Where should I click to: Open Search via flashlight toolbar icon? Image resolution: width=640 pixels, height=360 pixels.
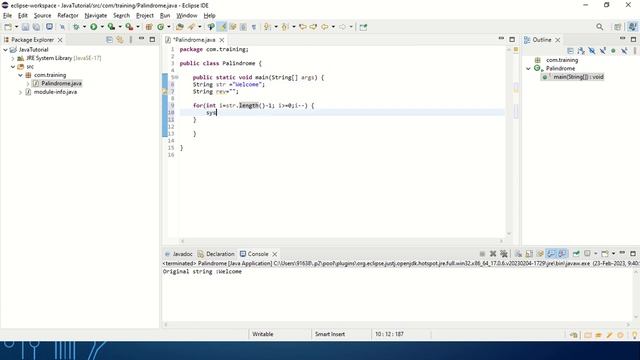tap(191, 27)
